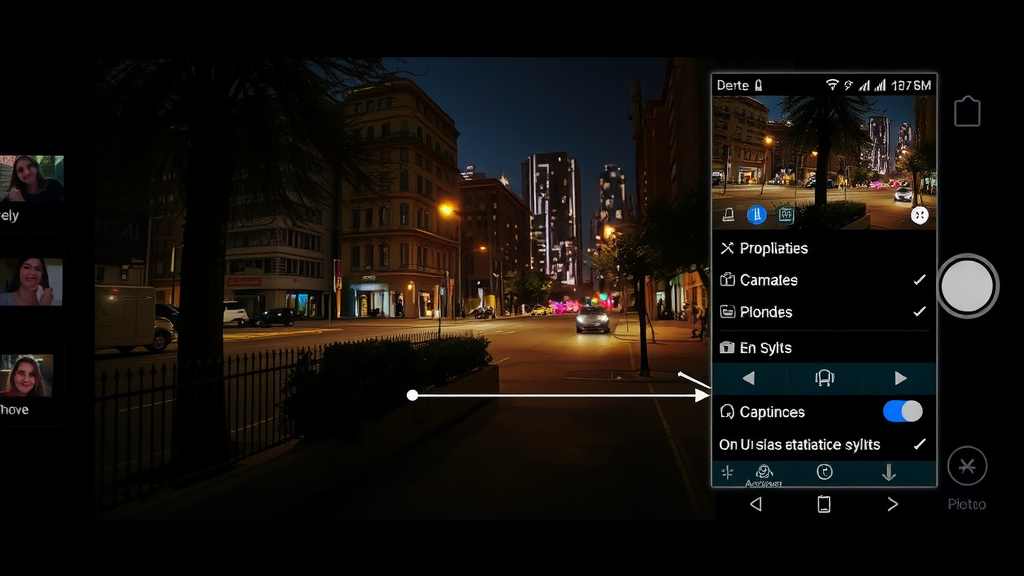Uncheck the Plondes checkmark
Screen dimensions: 1024x576
919,312
